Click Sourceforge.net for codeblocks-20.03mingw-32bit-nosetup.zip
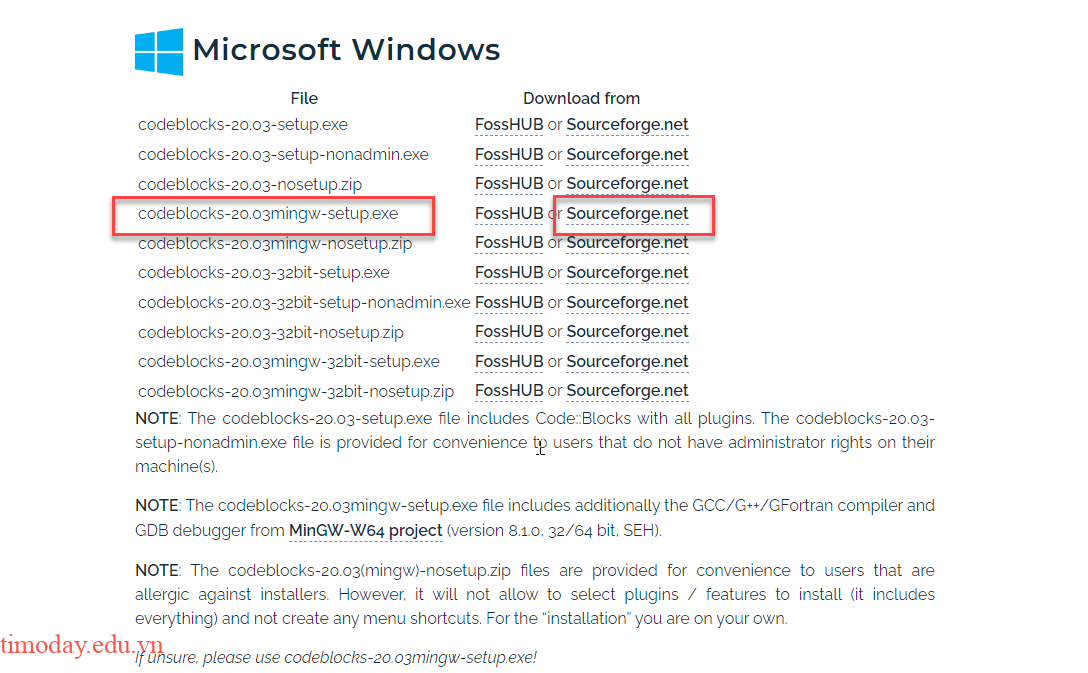 click(x=627, y=391)
